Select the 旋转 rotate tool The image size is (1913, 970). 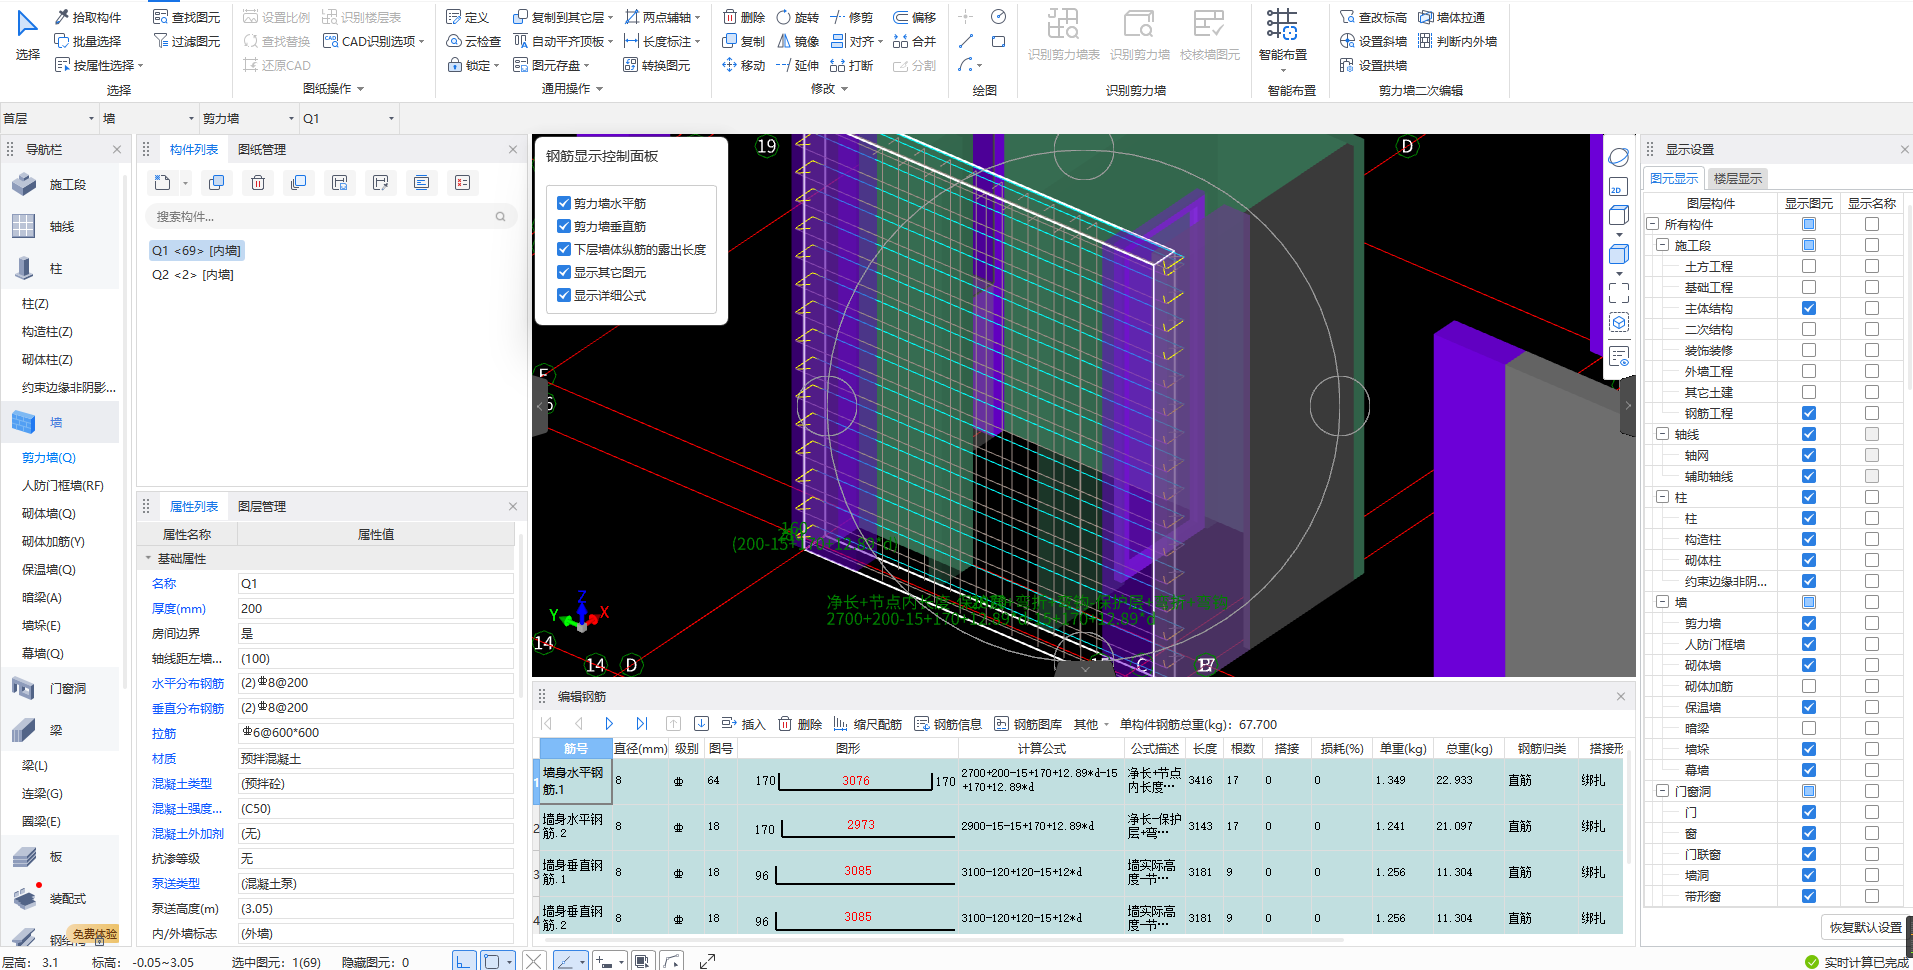(797, 17)
